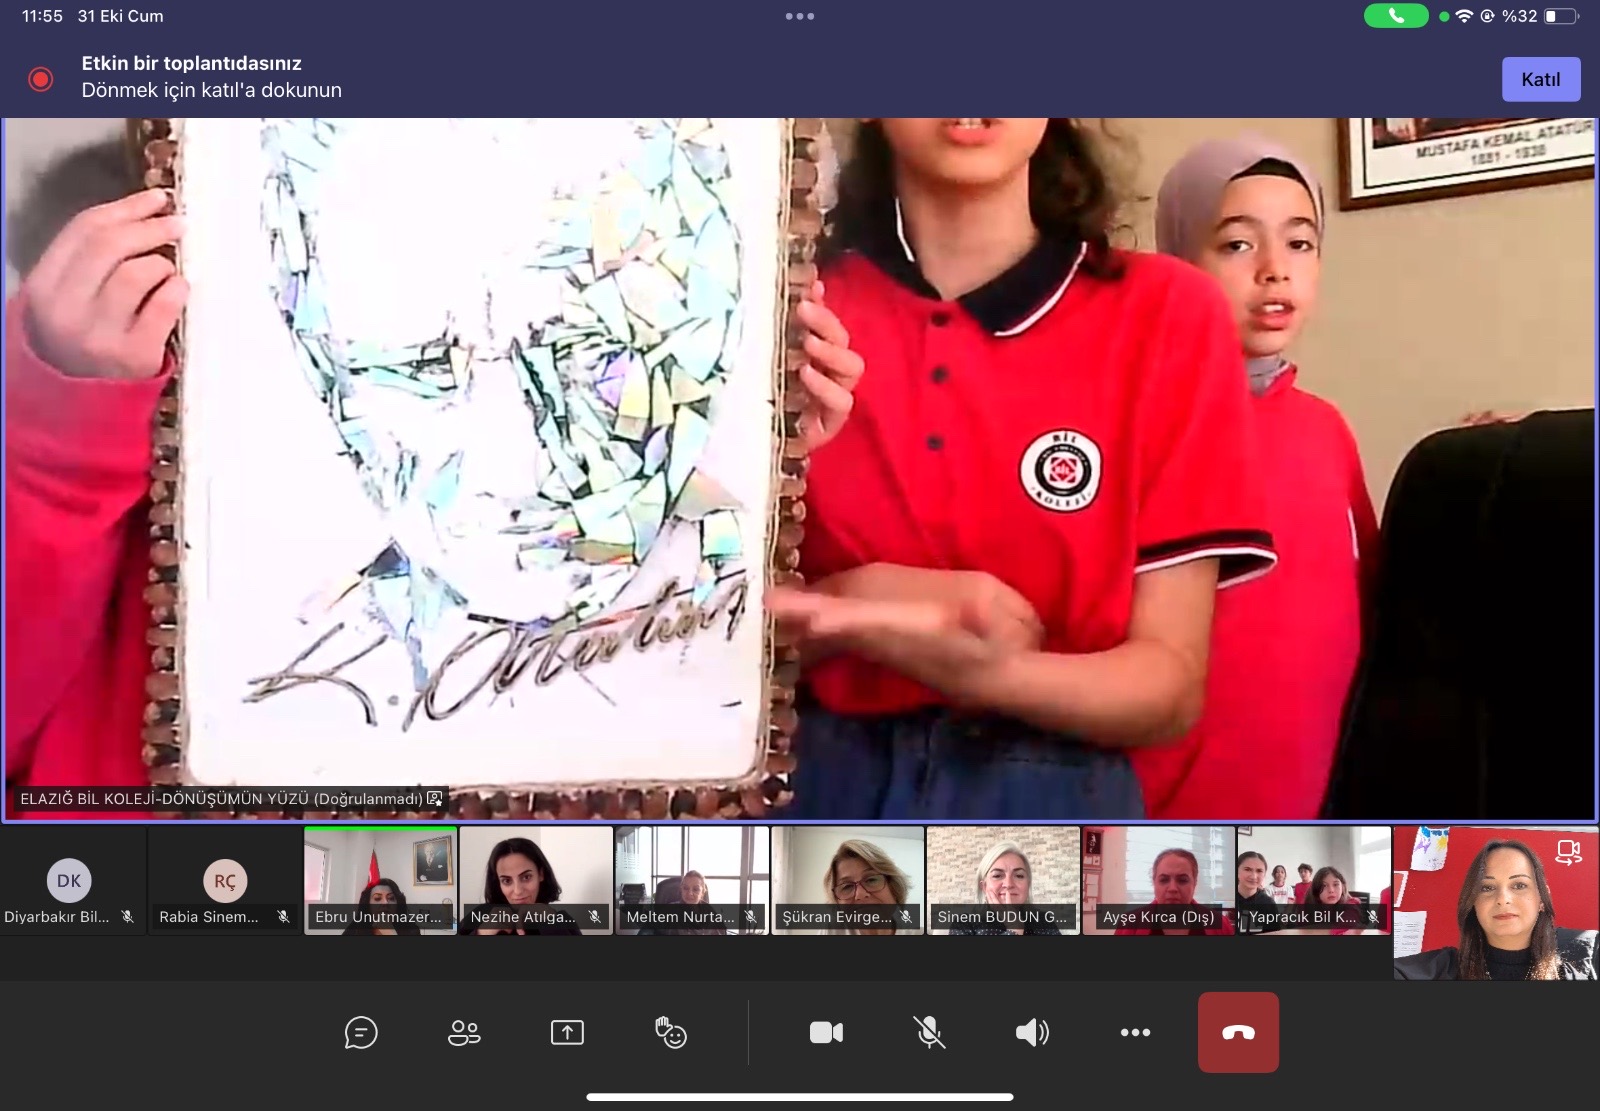Viewport: 1600px width, 1111px height.
Task: Unmute the microphone
Action: (x=929, y=1032)
